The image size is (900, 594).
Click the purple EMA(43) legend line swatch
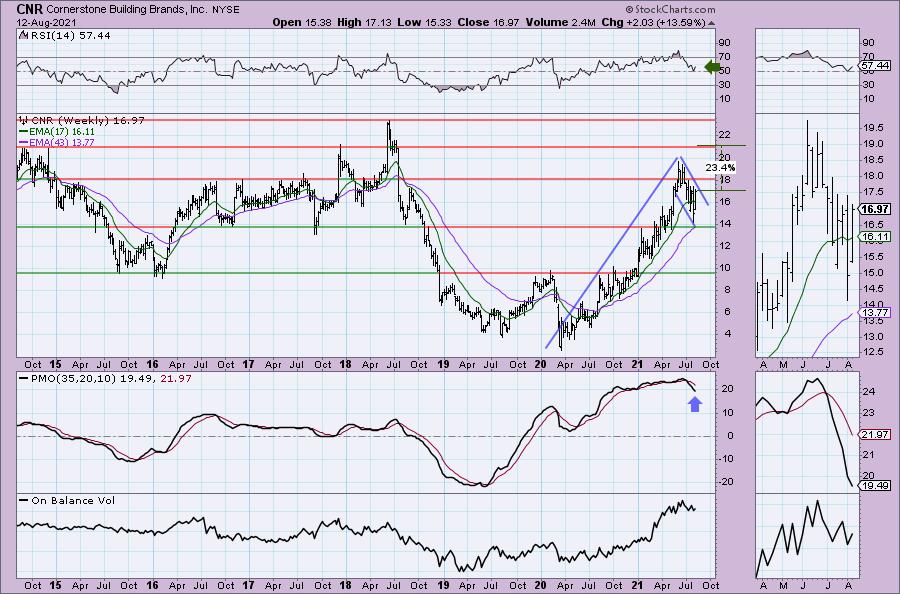pyautogui.click(x=24, y=142)
